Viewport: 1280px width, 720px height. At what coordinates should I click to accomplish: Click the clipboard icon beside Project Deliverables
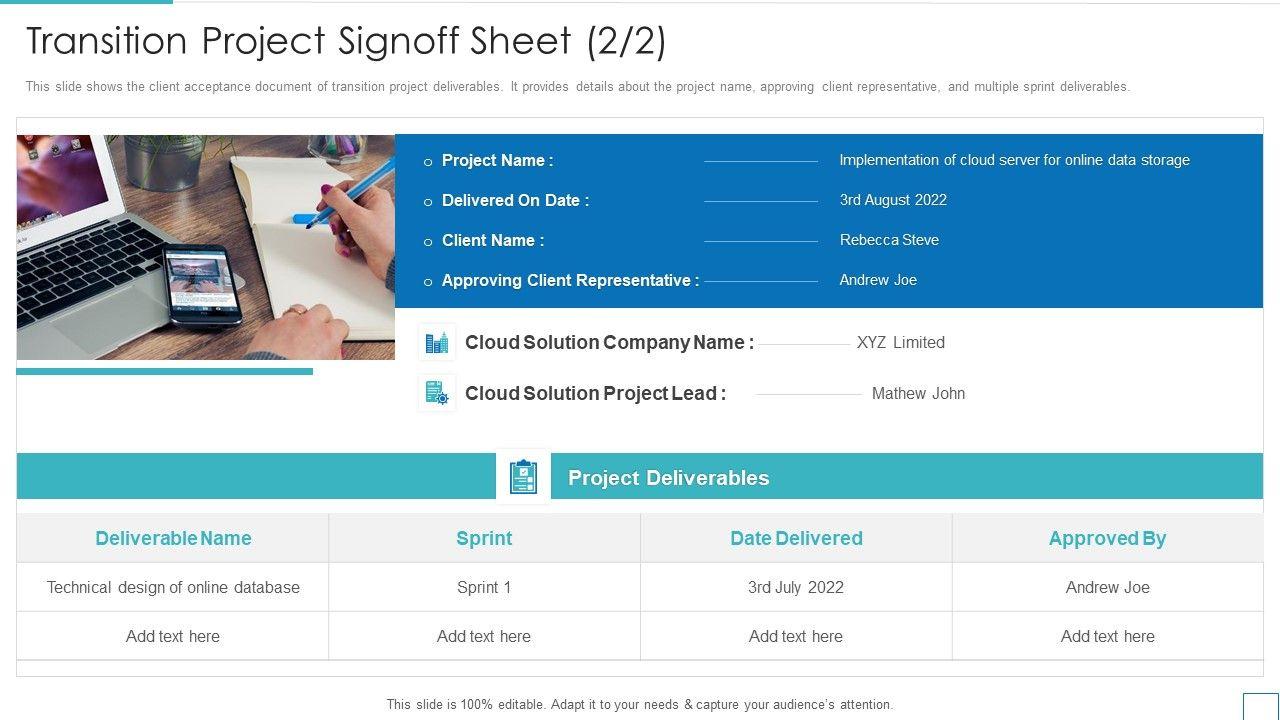(523, 477)
